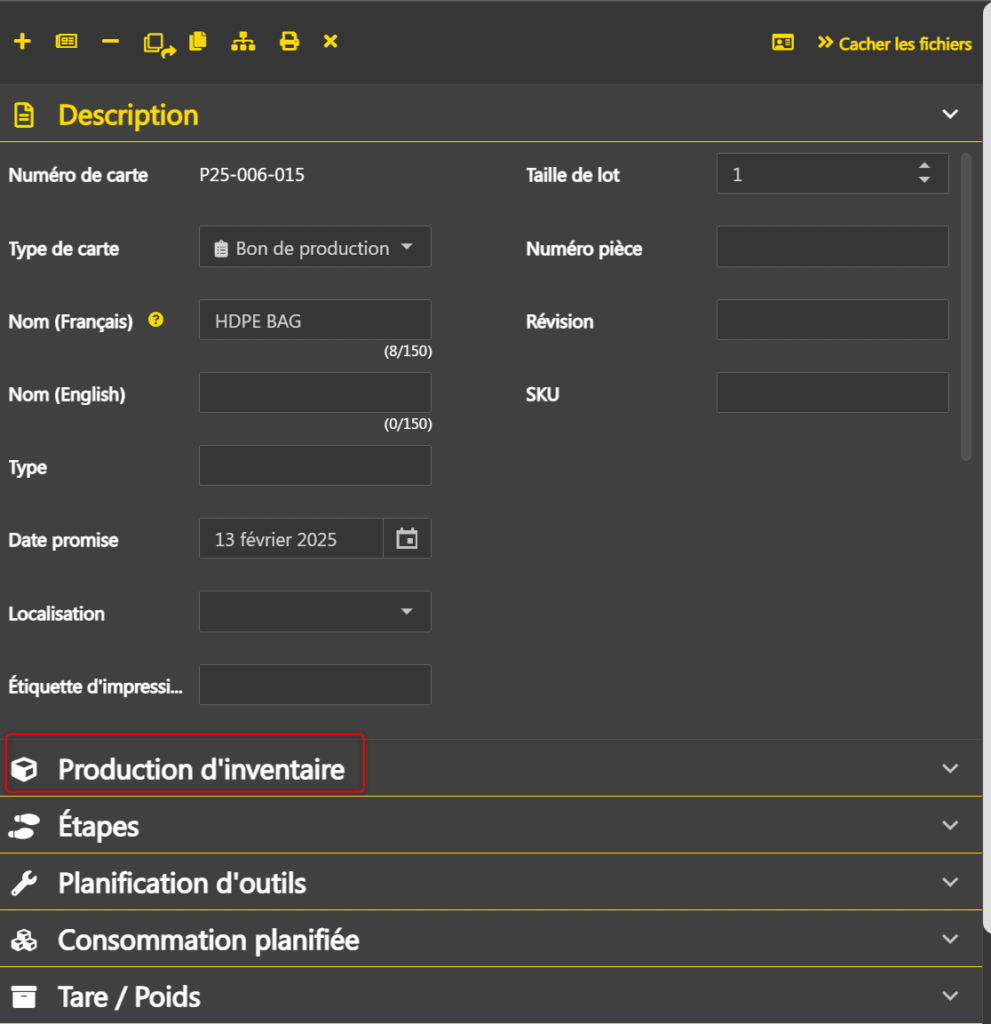
Task: Increase the Taille de lot stepper value
Action: click(x=924, y=166)
